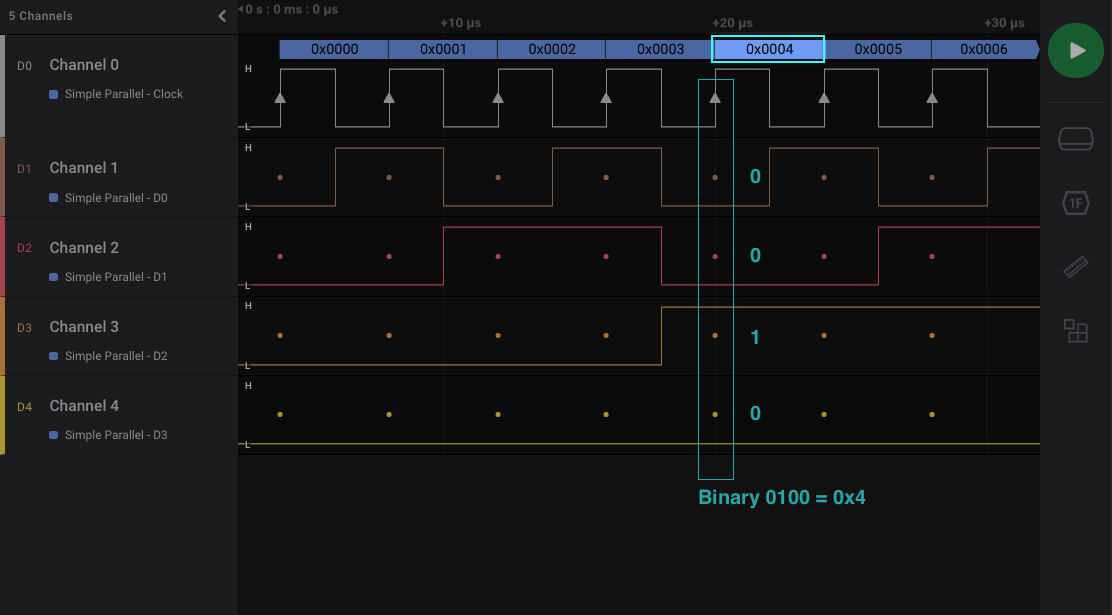Open the extensions panel icon
This screenshot has width=1112, height=615.
pos(1075,331)
